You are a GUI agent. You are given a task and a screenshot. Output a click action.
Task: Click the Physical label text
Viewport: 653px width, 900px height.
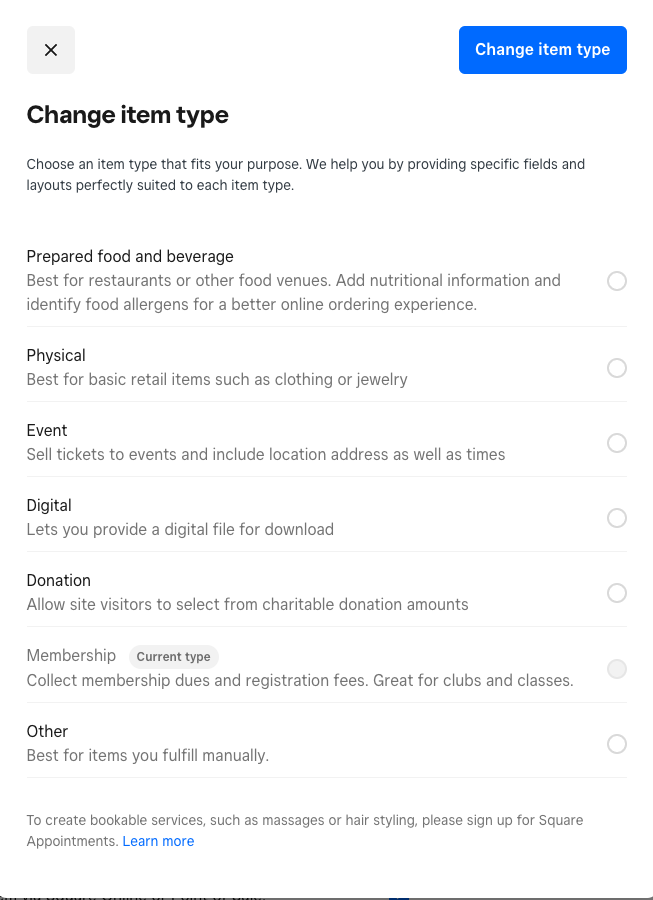55,355
